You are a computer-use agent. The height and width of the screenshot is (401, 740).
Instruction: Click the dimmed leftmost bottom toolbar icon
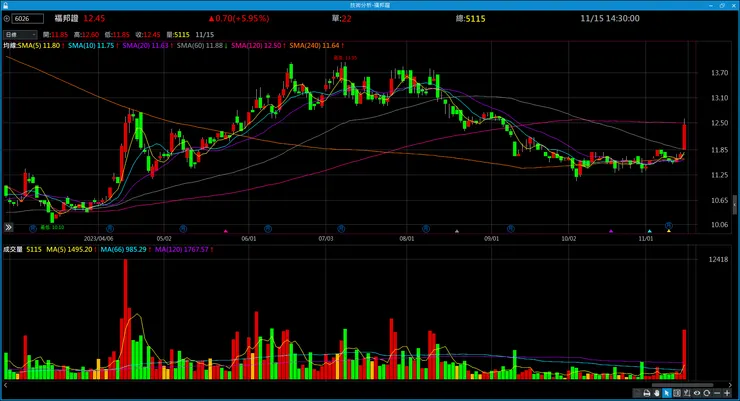click(637, 393)
